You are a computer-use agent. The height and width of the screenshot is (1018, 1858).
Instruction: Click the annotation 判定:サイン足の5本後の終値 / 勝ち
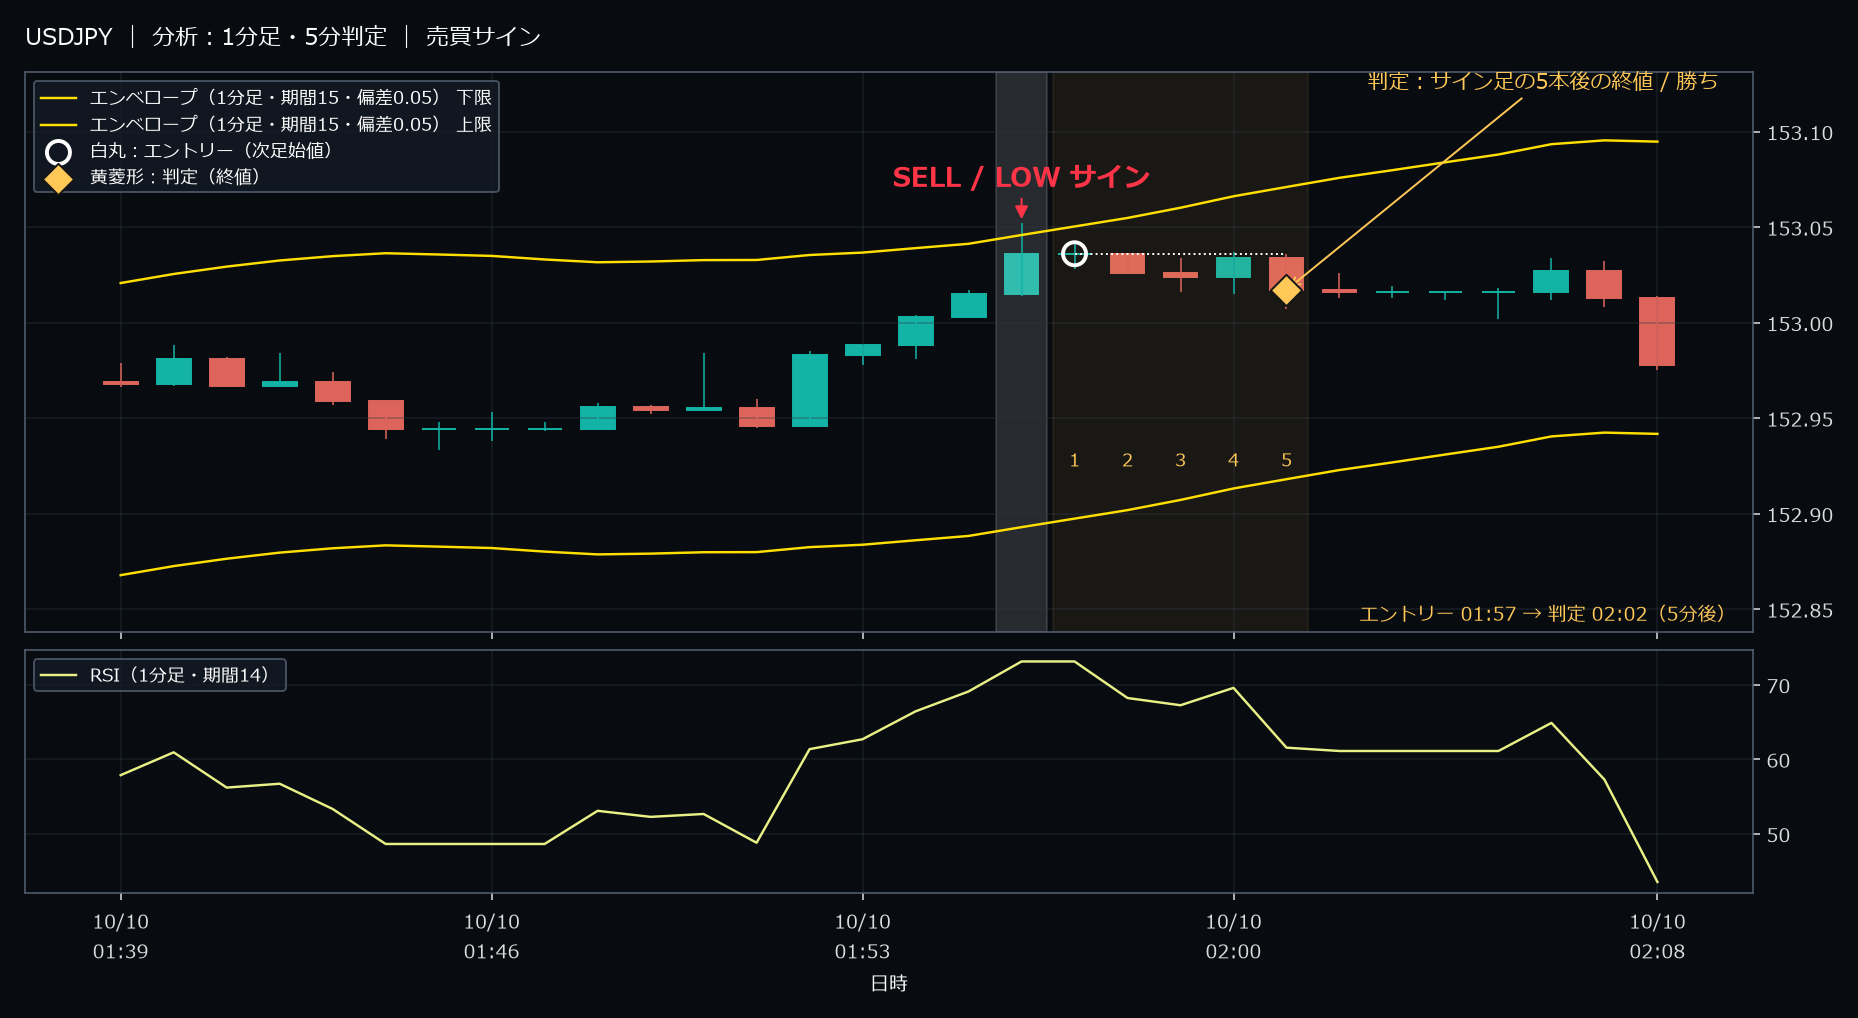point(1542,81)
